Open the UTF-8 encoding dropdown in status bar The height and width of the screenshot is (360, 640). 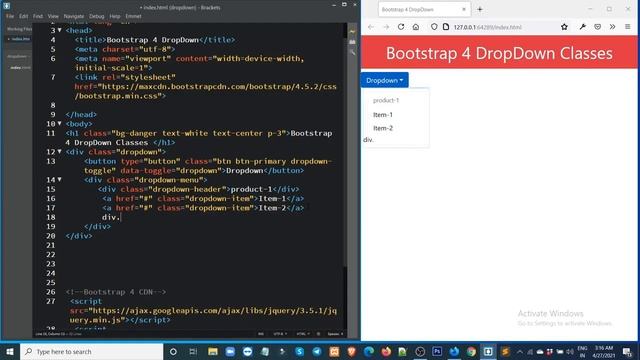tap(280, 334)
